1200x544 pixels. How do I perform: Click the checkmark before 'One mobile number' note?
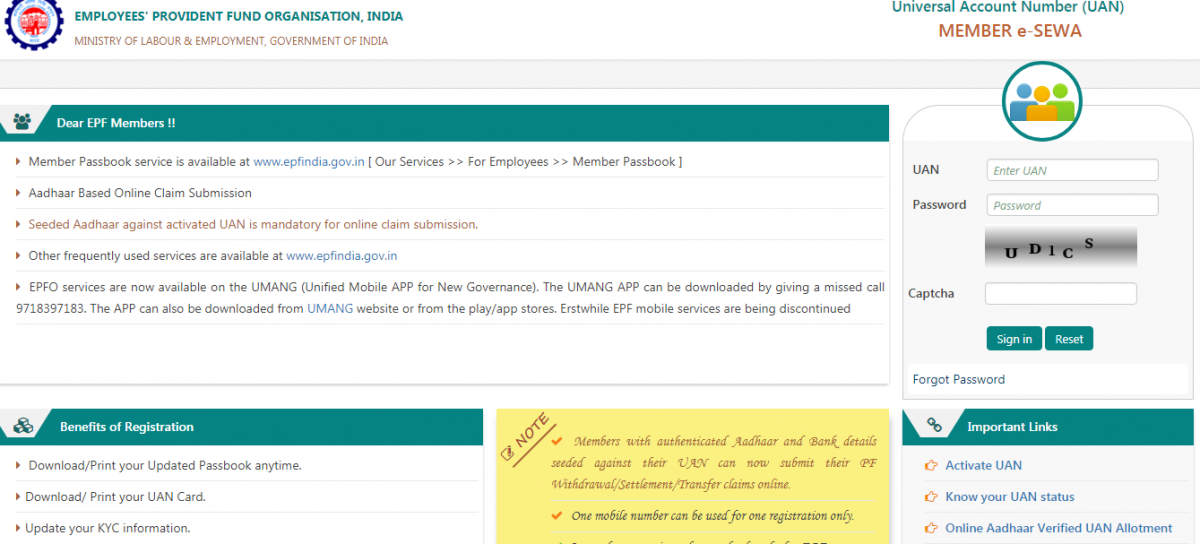click(x=556, y=516)
